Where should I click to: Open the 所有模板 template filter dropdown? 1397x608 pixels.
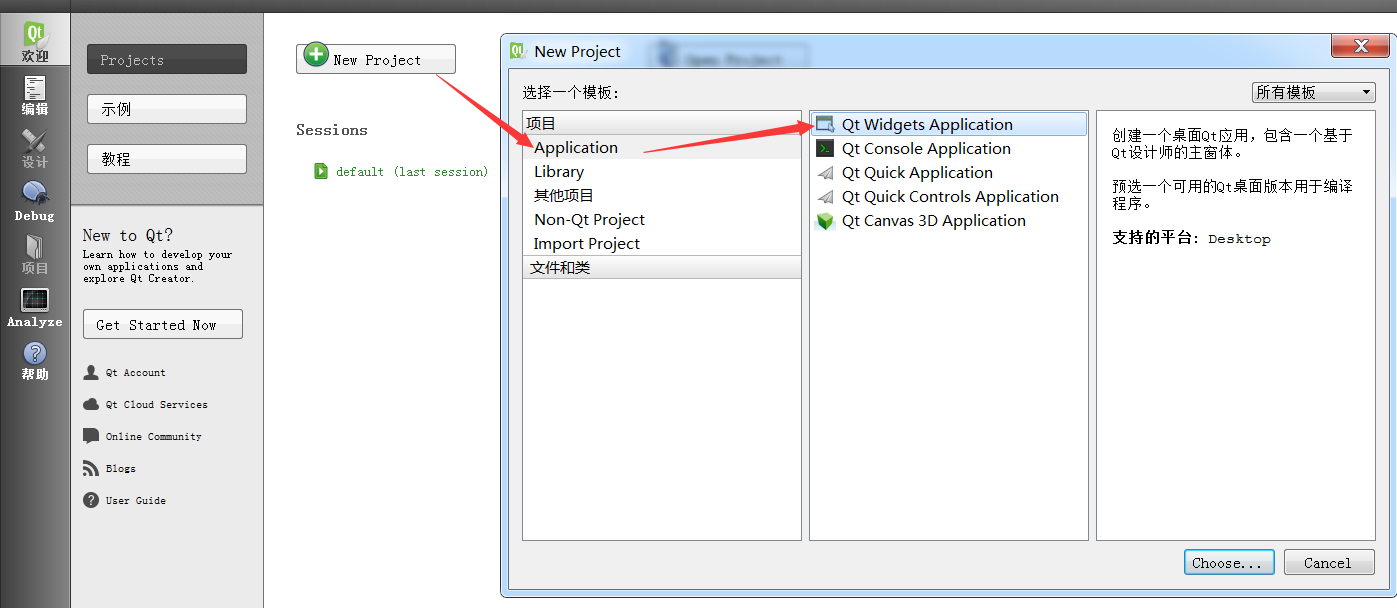click(x=1314, y=92)
